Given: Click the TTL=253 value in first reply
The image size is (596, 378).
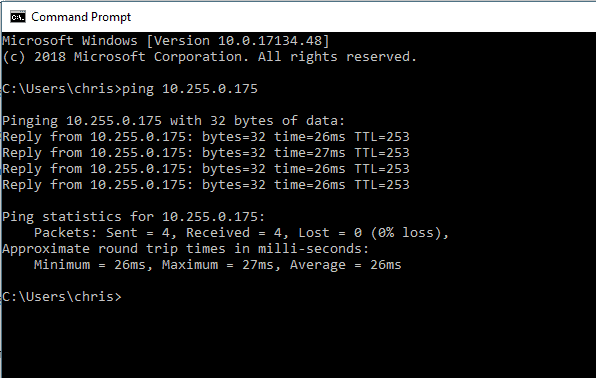Looking at the screenshot, I should 382,137.
